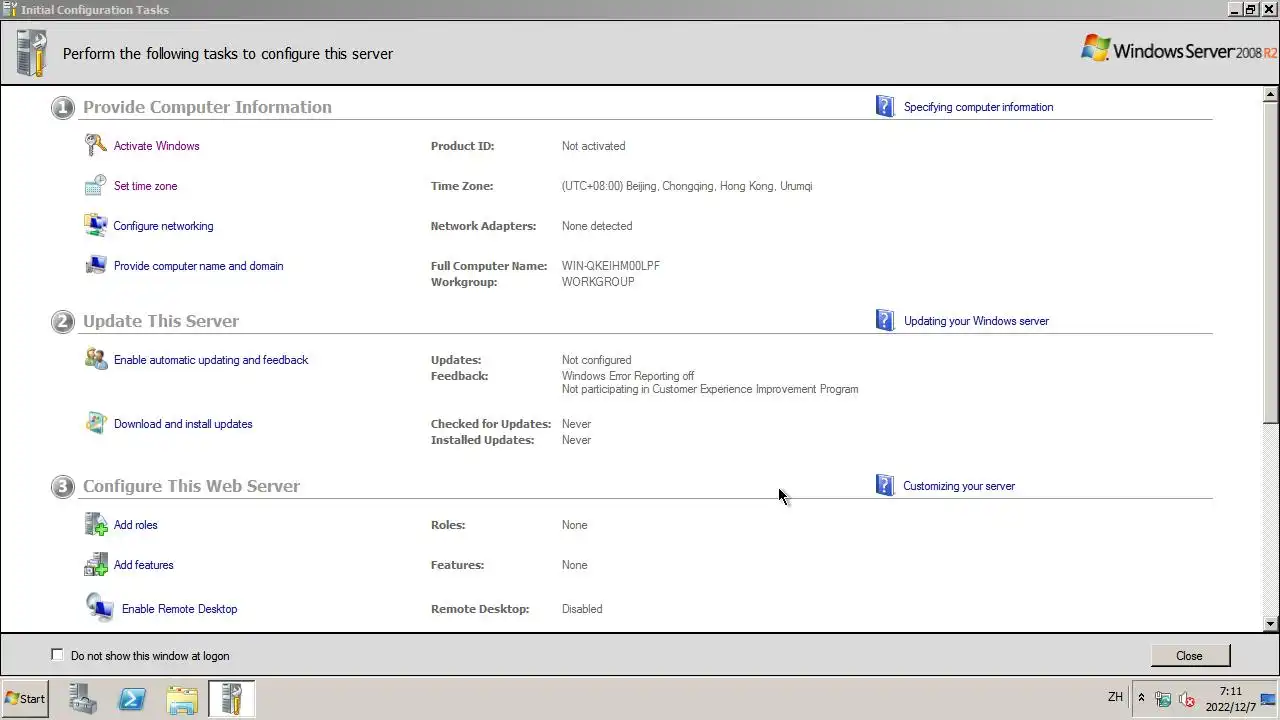Open Specifying computer information help link
The width and height of the screenshot is (1280, 720).
point(979,107)
